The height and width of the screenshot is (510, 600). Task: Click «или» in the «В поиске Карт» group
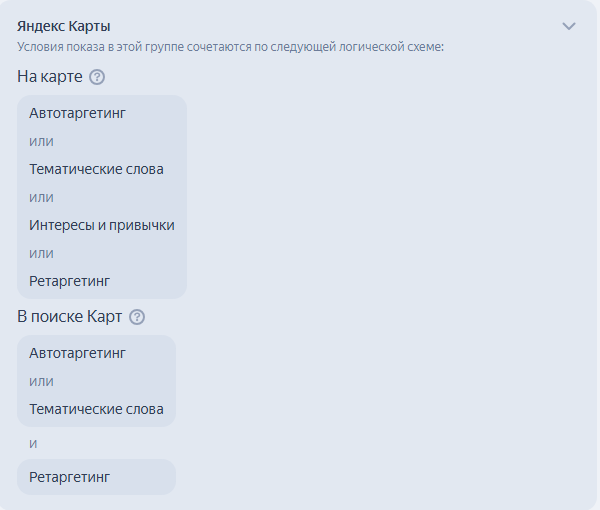[41, 381]
